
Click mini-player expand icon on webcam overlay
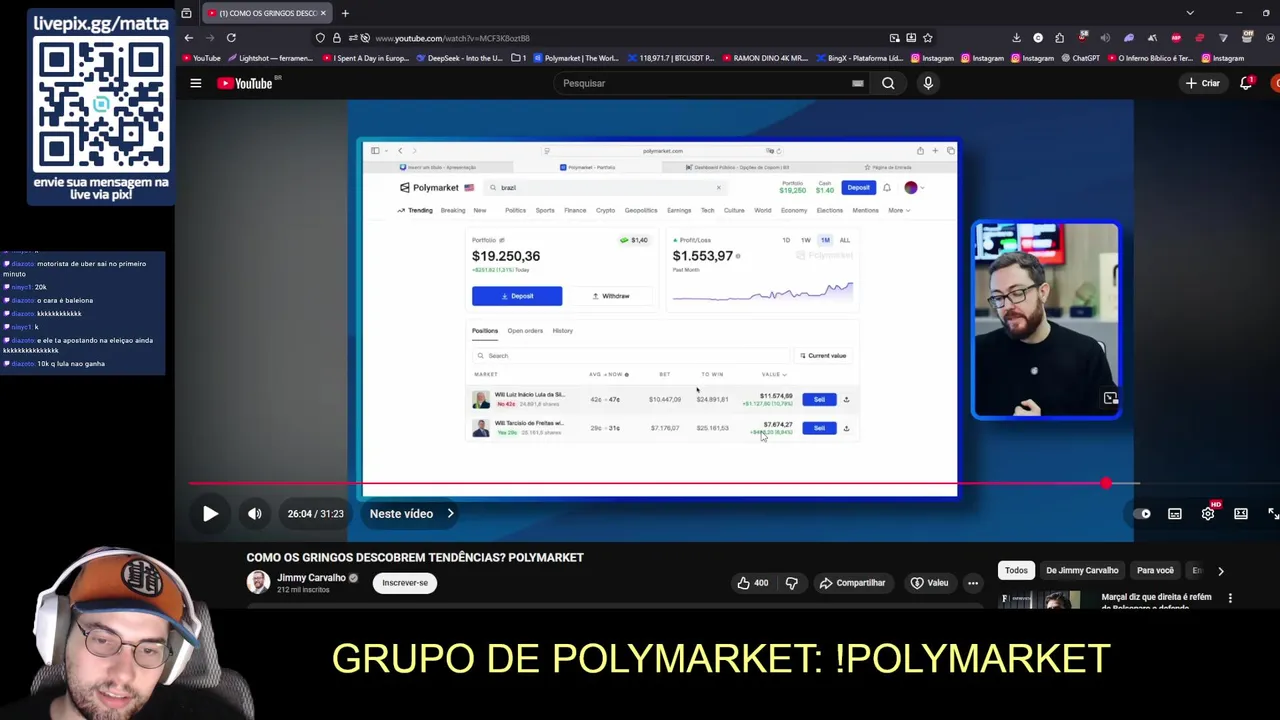click(1110, 398)
